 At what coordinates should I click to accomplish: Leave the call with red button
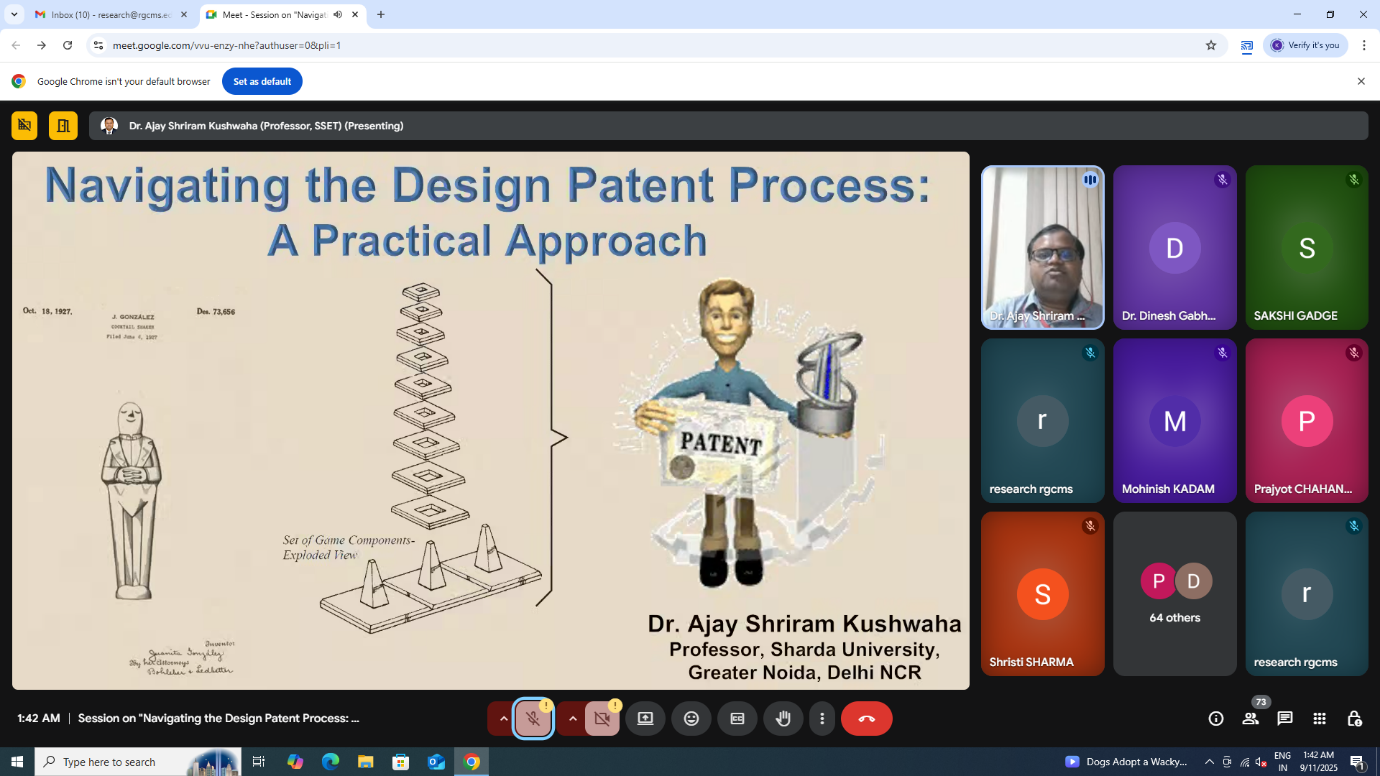[x=866, y=718]
